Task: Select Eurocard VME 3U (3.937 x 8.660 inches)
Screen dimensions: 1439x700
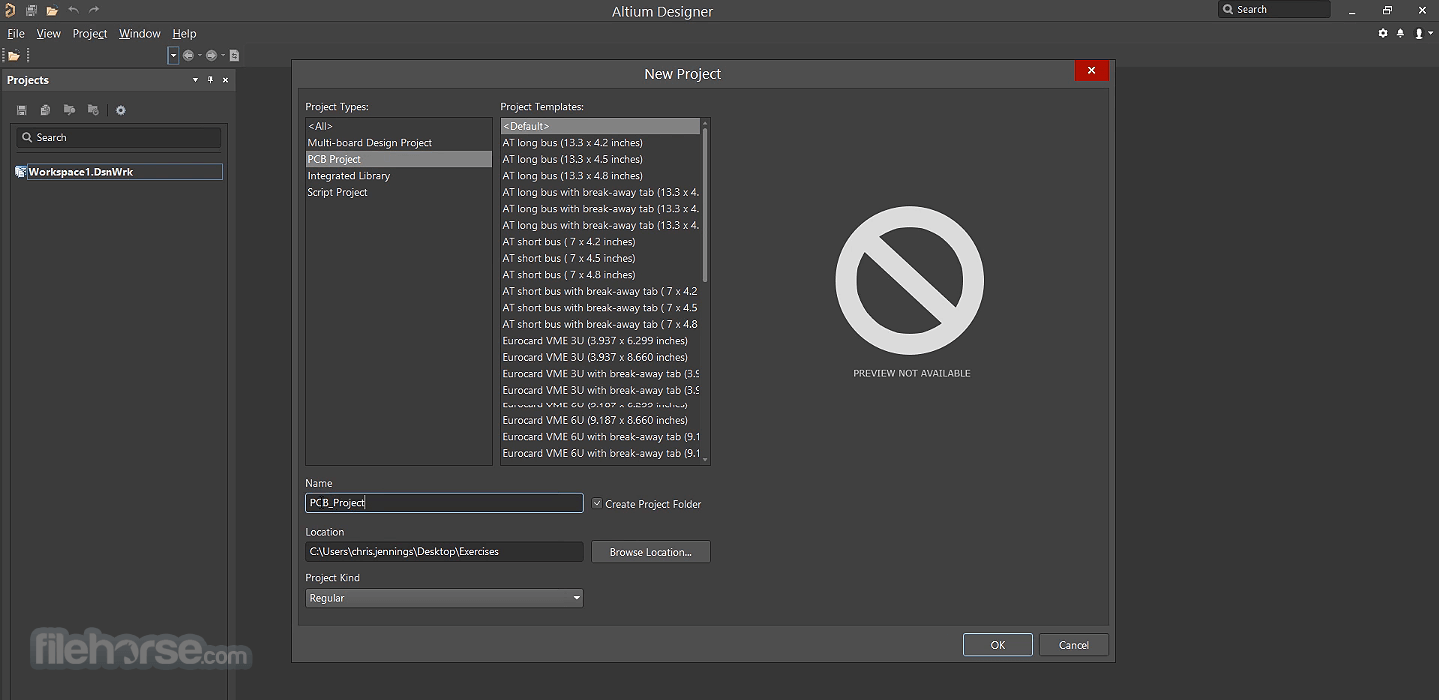Action: click(x=600, y=357)
